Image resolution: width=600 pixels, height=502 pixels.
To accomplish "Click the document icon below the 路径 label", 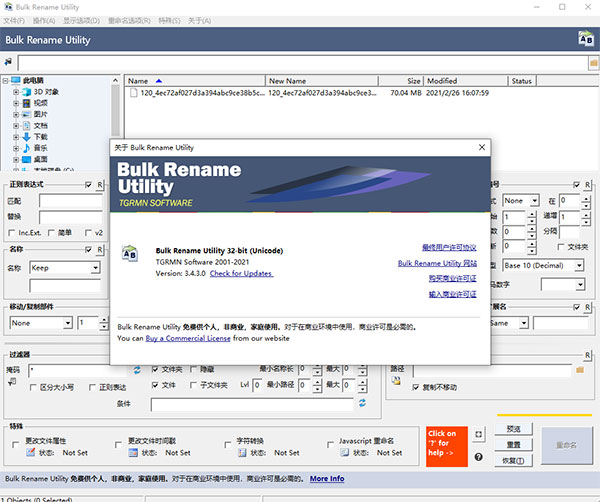I will coord(396,380).
